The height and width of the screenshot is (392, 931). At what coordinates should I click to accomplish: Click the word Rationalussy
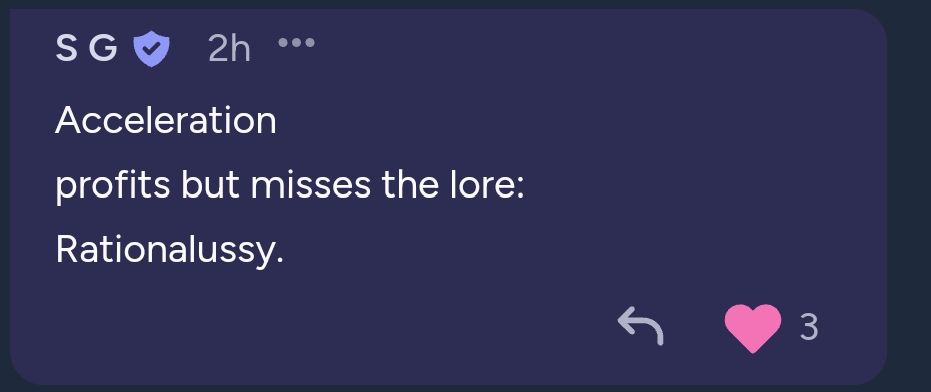click(169, 250)
